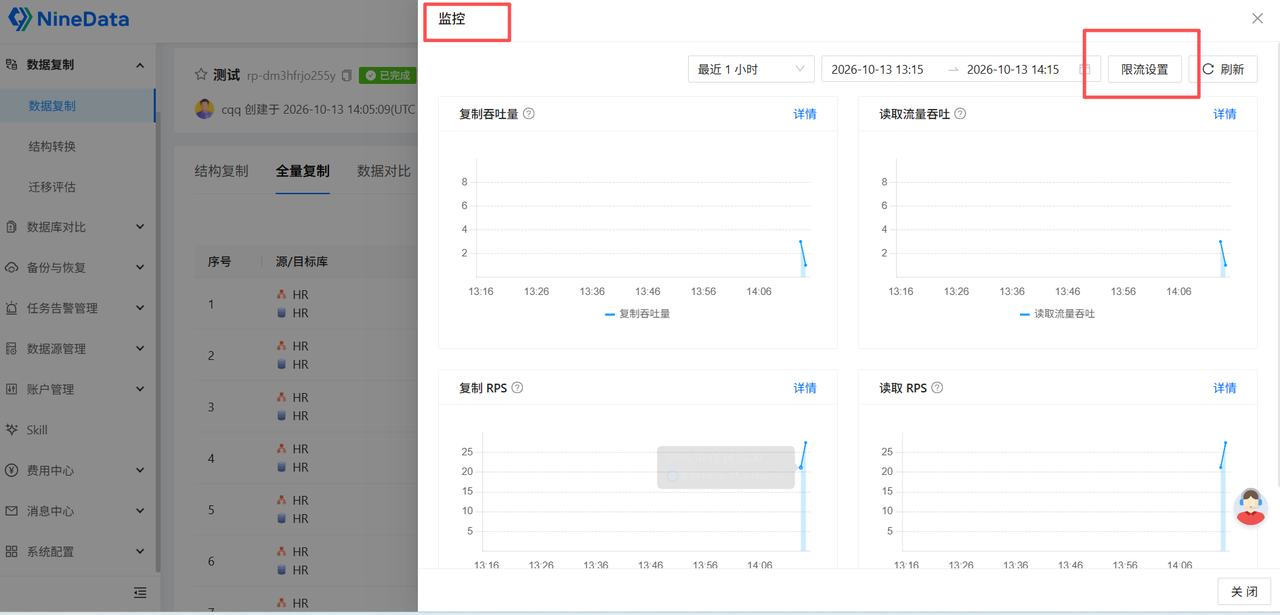Toggle the 复制吞吐量 legend series

[637, 314]
